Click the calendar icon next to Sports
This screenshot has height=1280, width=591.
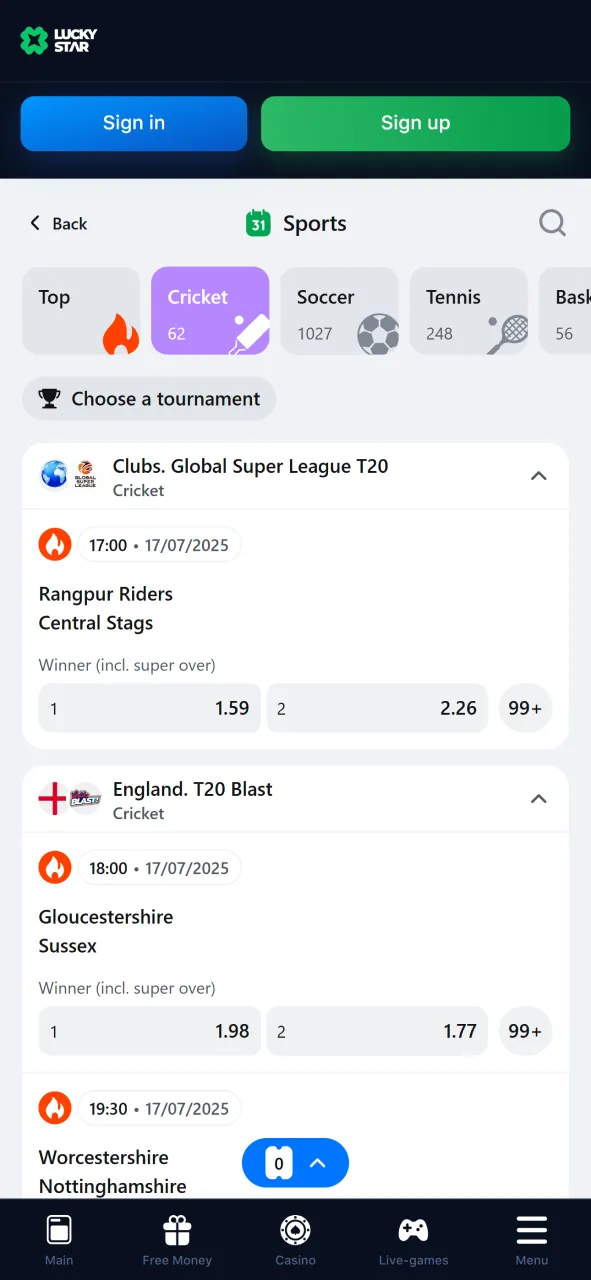(x=258, y=223)
